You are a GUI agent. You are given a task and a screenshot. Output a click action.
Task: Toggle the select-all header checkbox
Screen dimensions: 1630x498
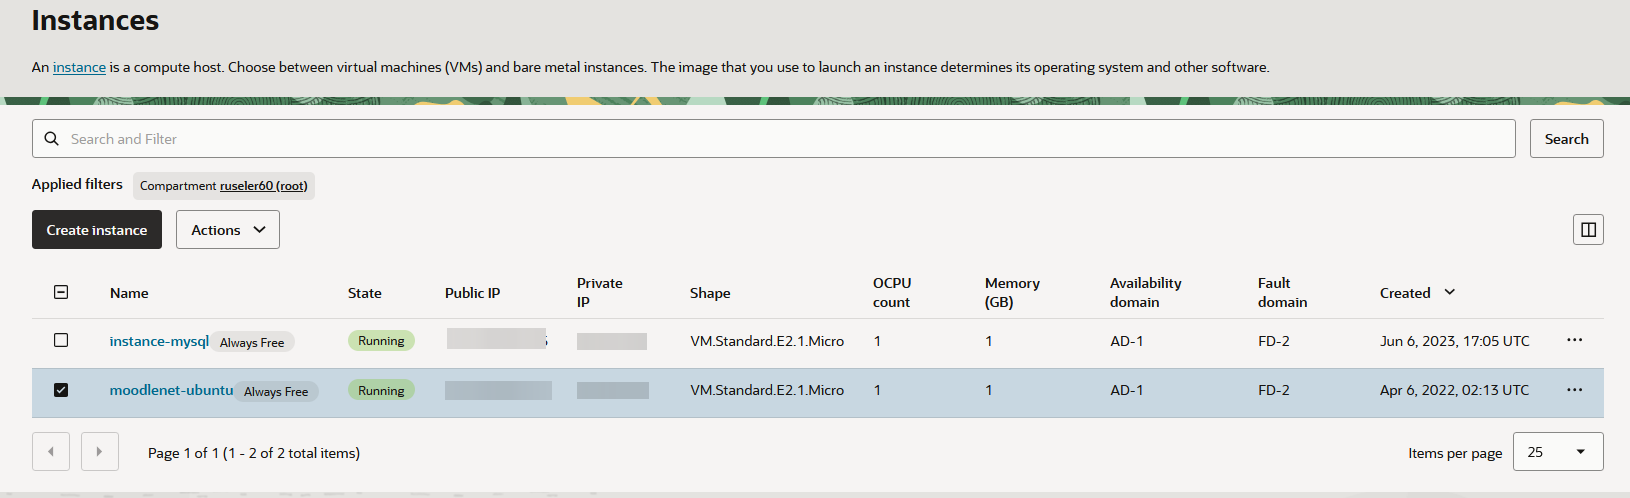(x=61, y=292)
